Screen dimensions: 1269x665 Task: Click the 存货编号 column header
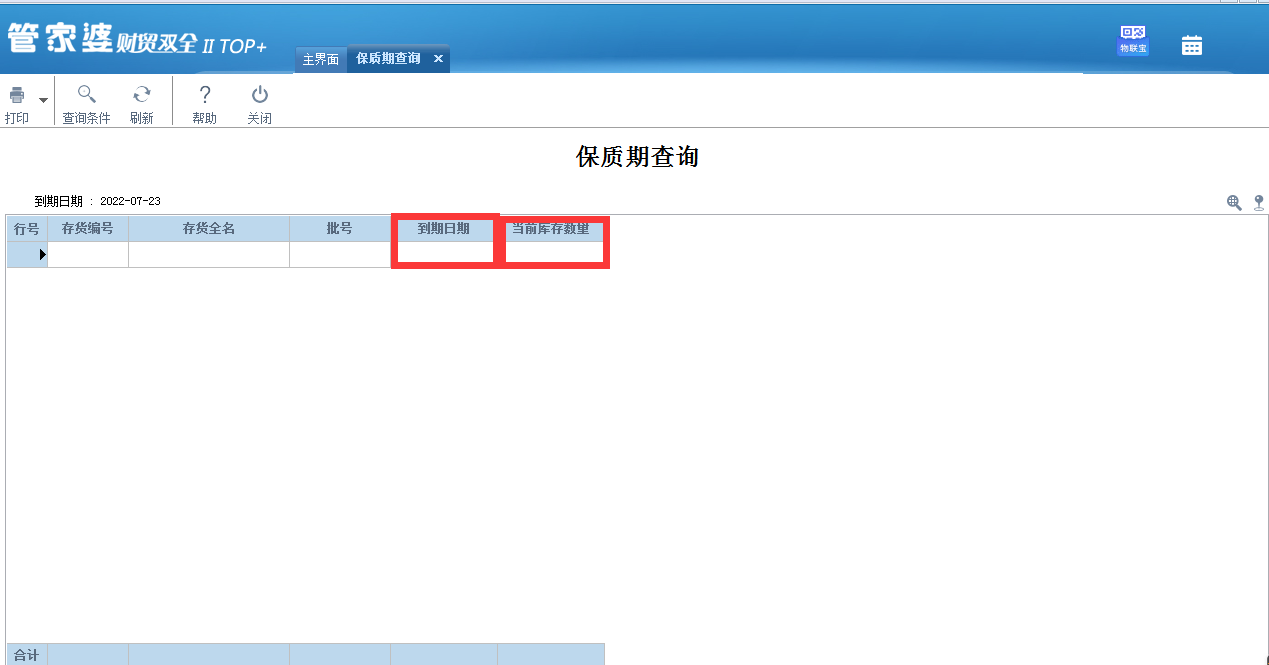coord(88,228)
